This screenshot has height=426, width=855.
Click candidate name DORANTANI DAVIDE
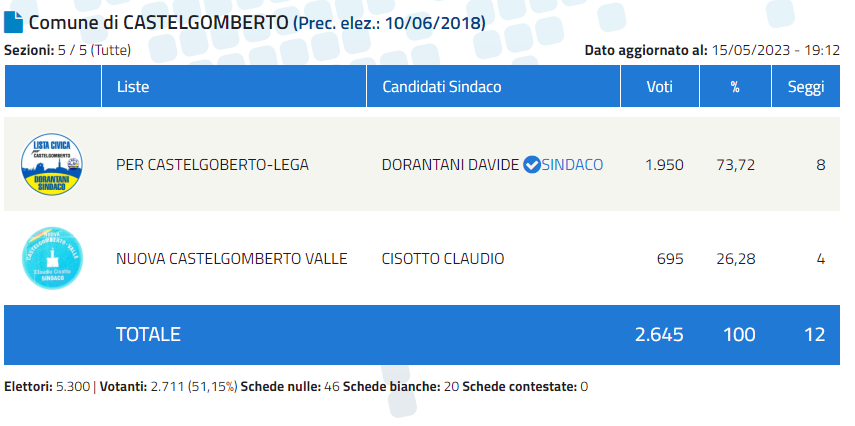click(450, 165)
